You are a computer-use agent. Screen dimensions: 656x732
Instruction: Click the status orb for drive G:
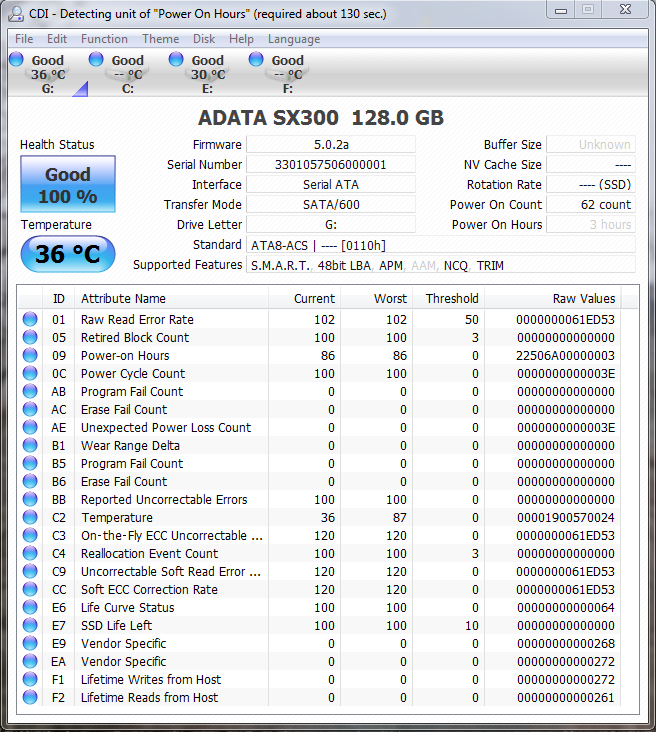pos(16,60)
